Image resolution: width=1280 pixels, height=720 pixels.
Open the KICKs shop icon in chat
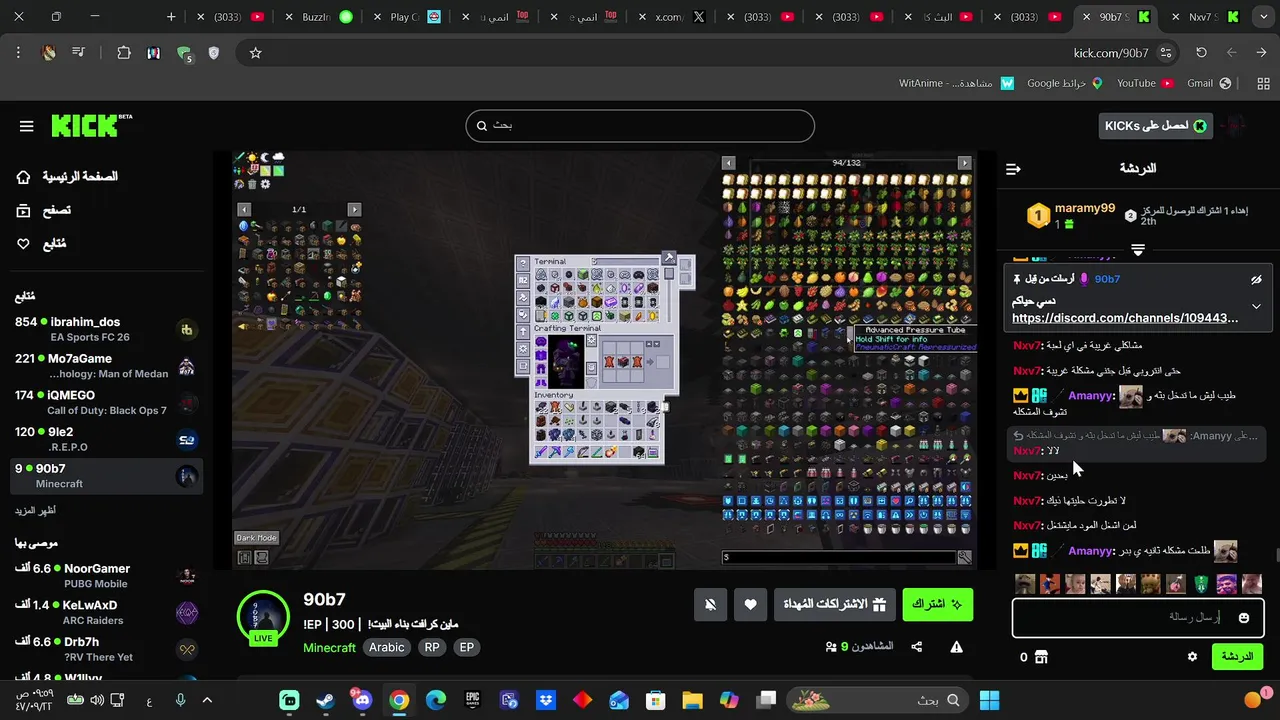(1041, 657)
